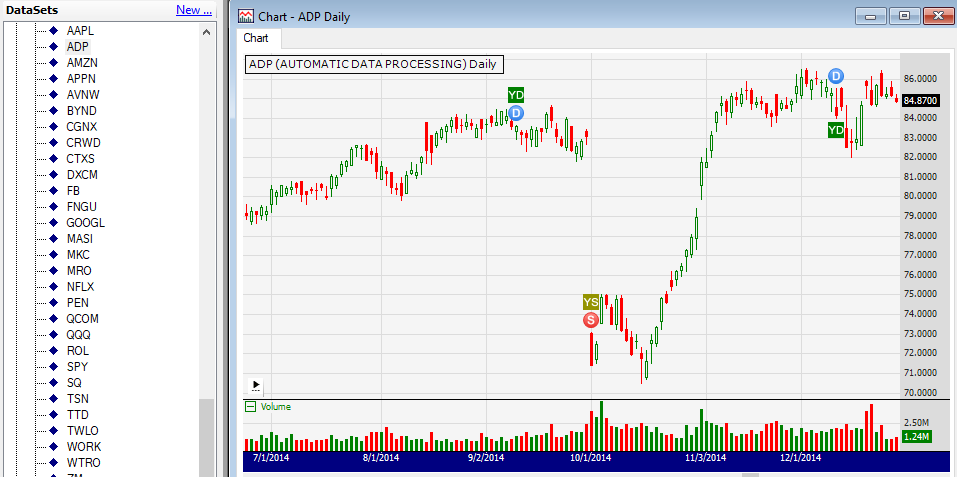957x477 pixels.
Task: Click the chart window title icon
Action: point(246,16)
